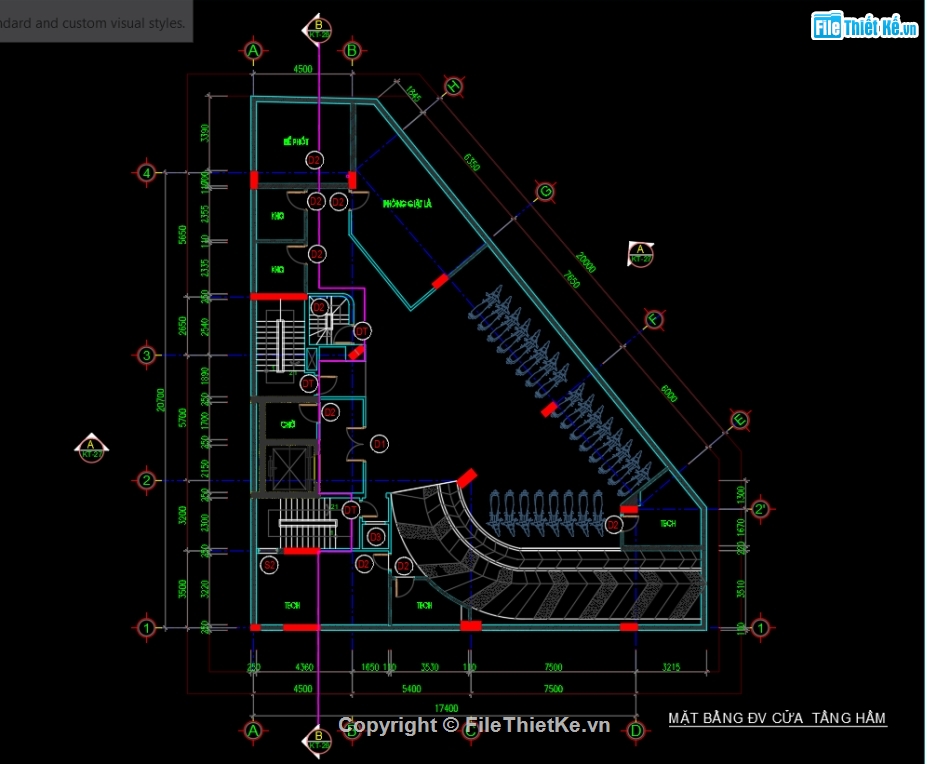Select the 20000 diagonal dimension text

[586, 262]
